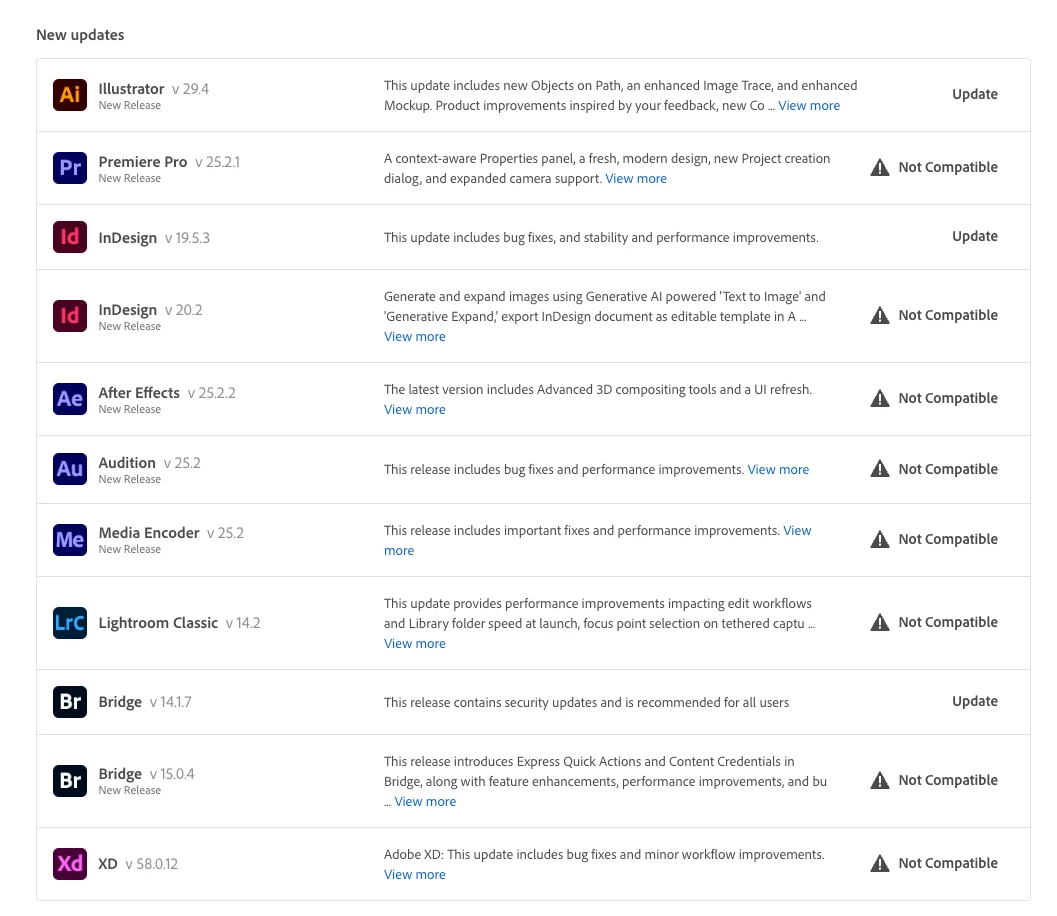Viewport: 1057px width, 916px height.
Task: Click the New updates heading
Action: point(80,35)
